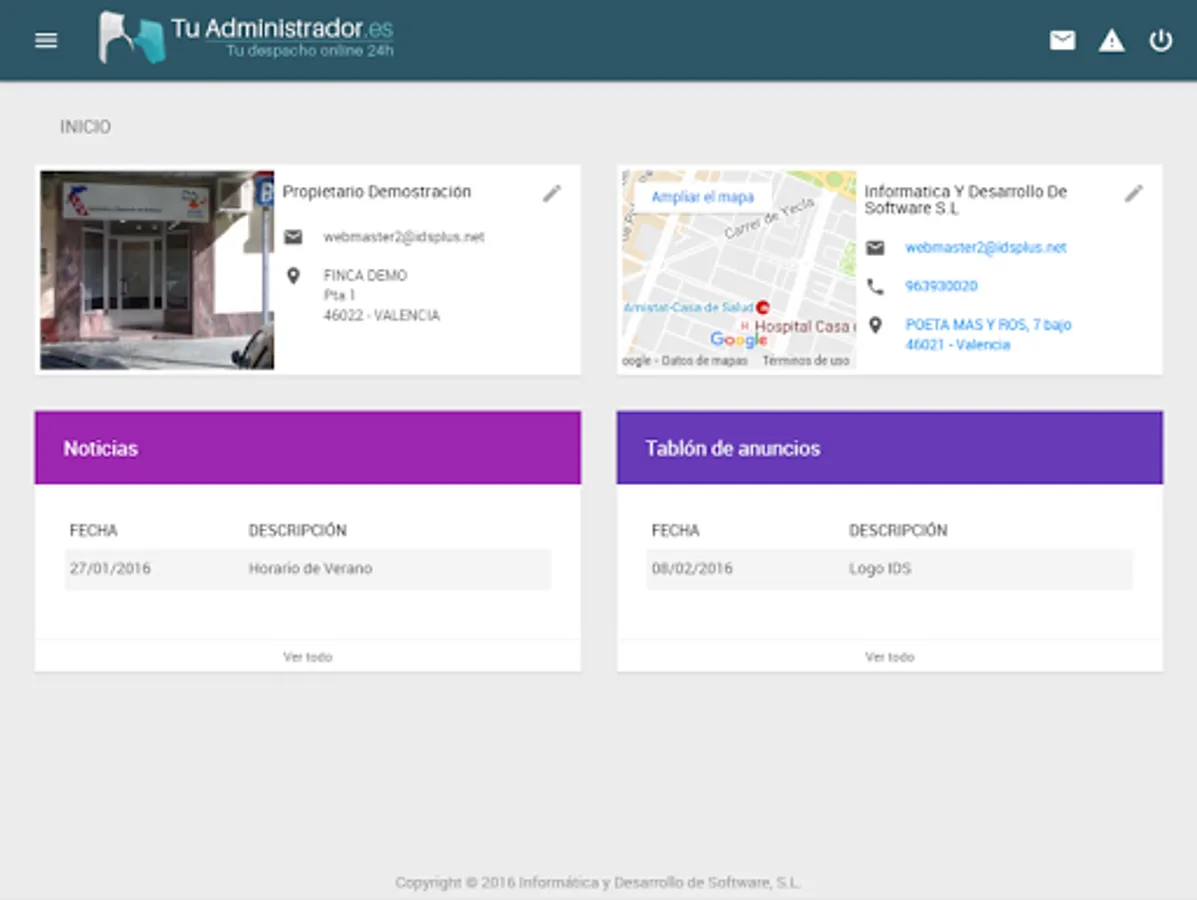Screen dimensions: 1197x900
Task: Click the Google map preview
Action: coord(739,269)
